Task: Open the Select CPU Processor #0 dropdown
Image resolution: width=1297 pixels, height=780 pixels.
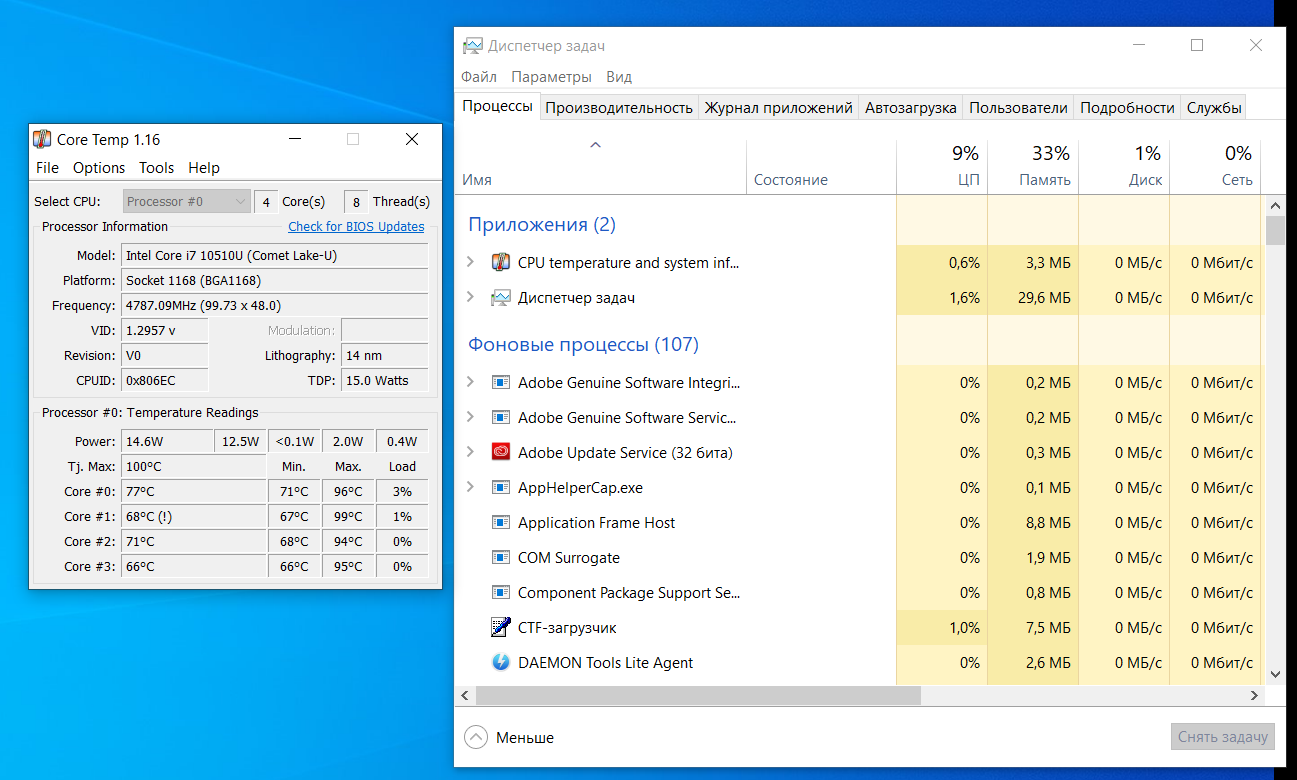Action: pyautogui.click(x=186, y=202)
